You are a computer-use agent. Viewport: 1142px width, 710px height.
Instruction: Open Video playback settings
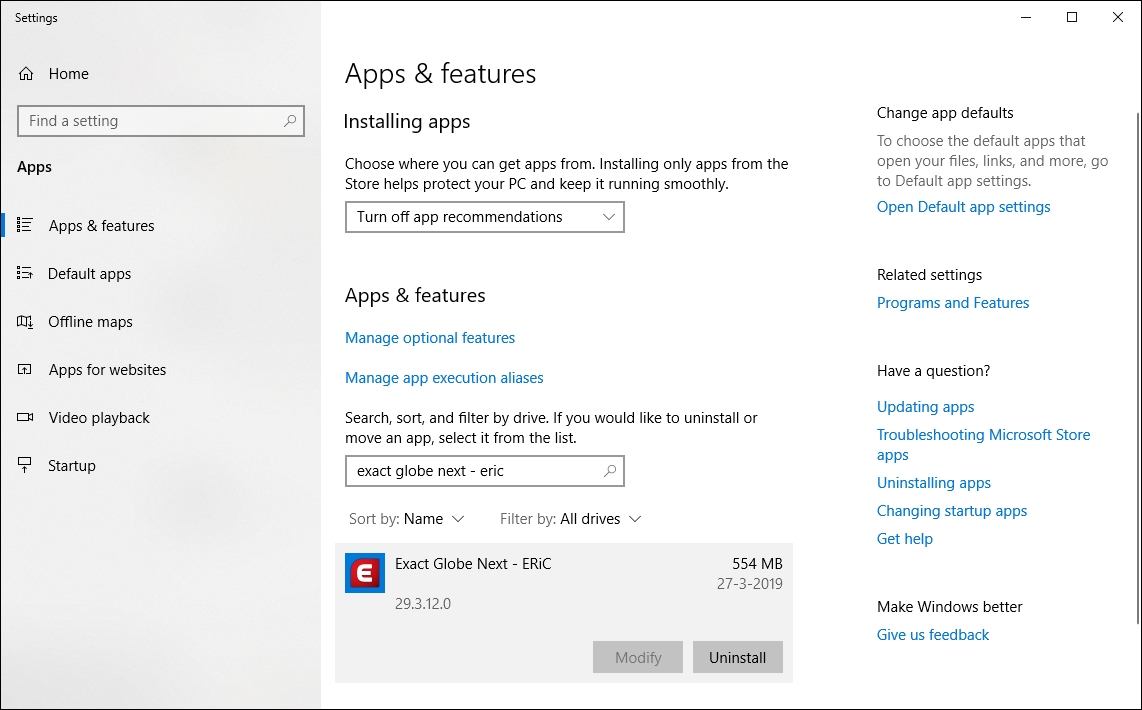99,418
